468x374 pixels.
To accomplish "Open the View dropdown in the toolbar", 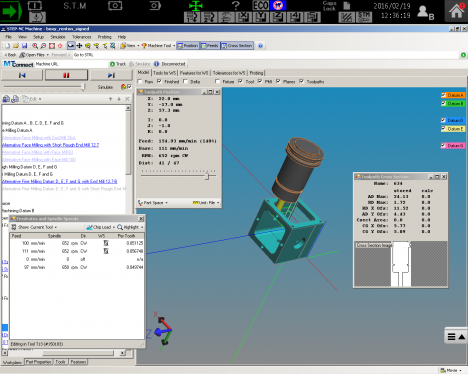I will pos(129,46).
